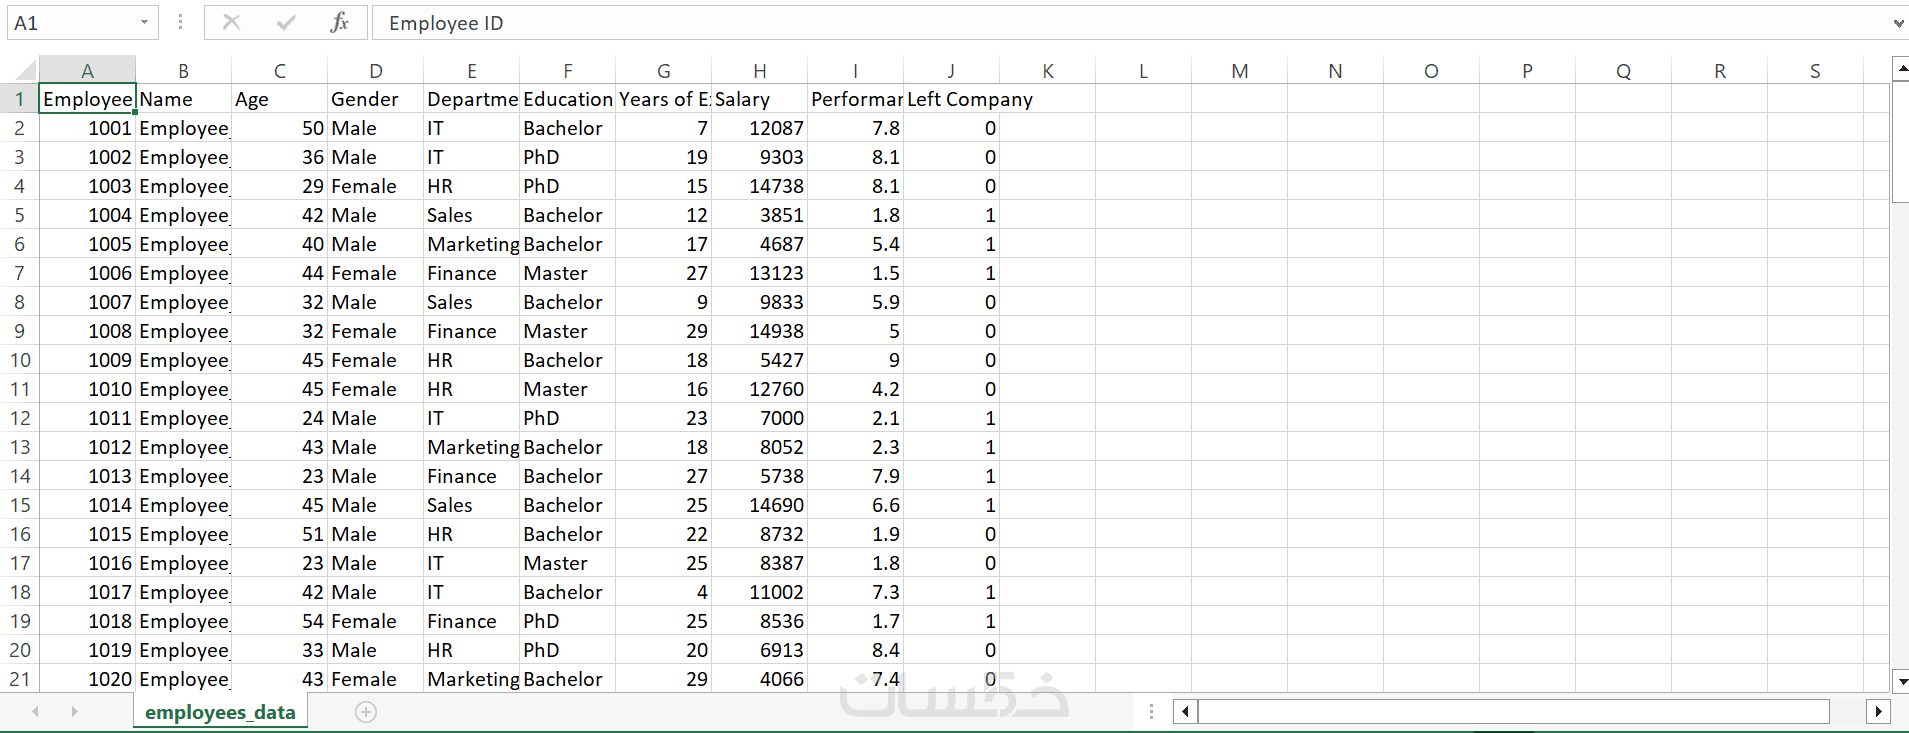The image size is (1909, 733).
Task: Select the salary cell showing 4066
Action: tap(760, 679)
